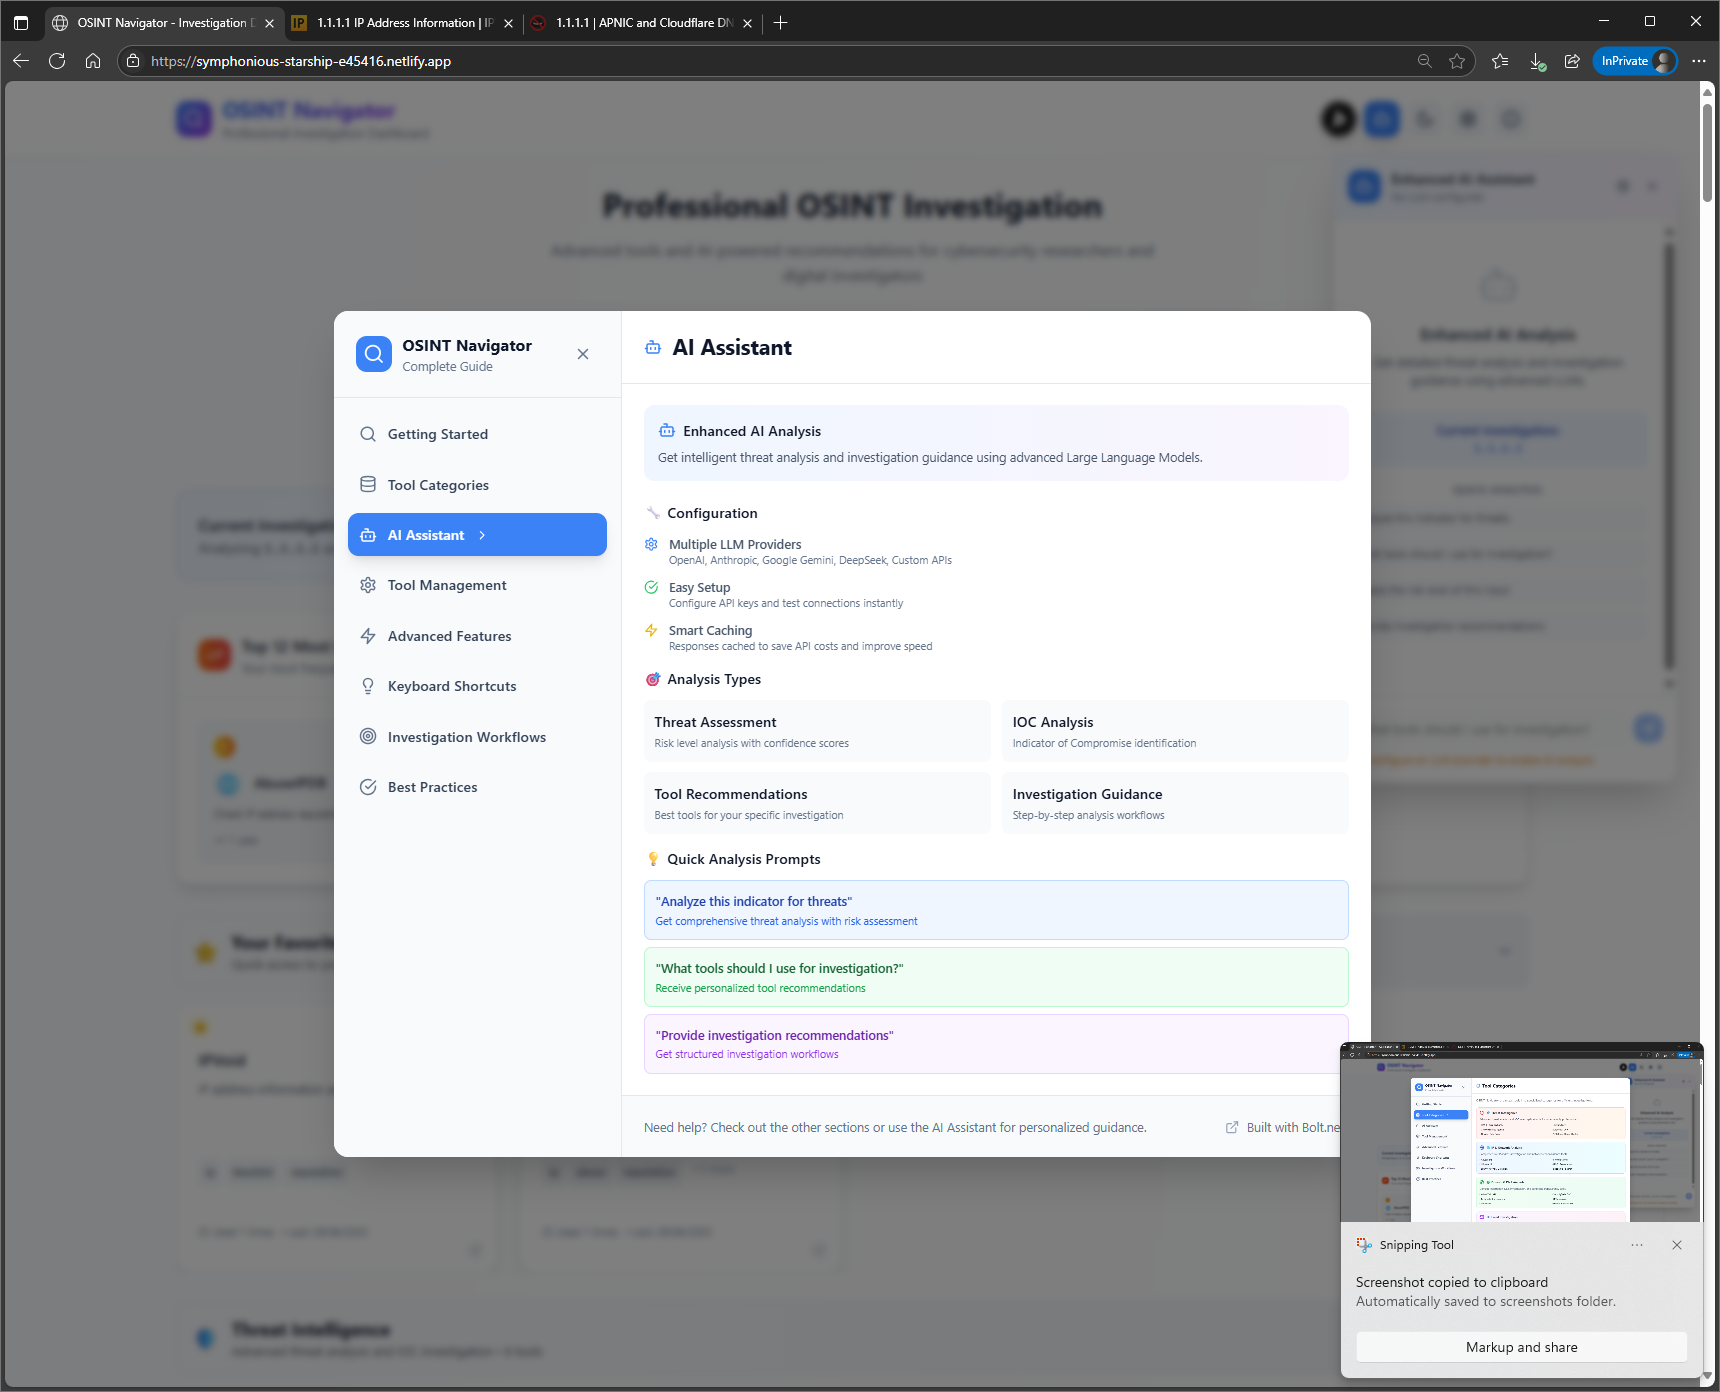
Task: Open the Getting Started section
Action: coord(477,434)
